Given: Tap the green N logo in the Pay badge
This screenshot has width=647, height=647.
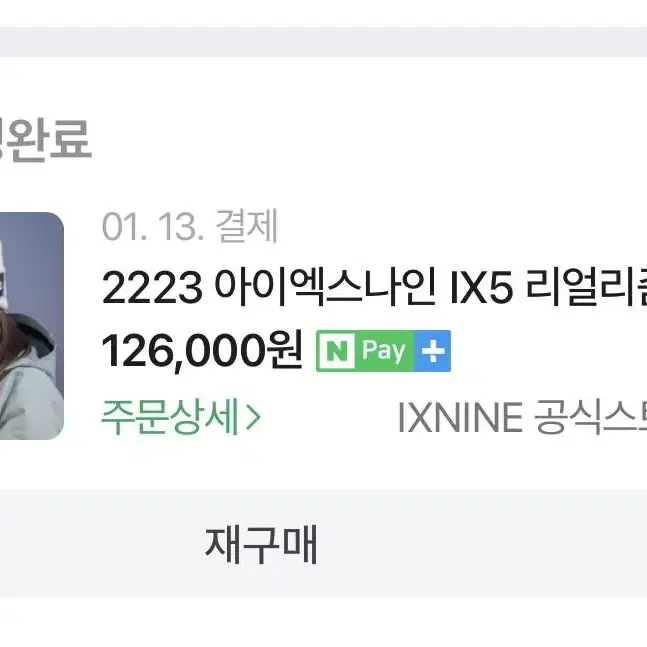Looking at the screenshot, I should (336, 351).
